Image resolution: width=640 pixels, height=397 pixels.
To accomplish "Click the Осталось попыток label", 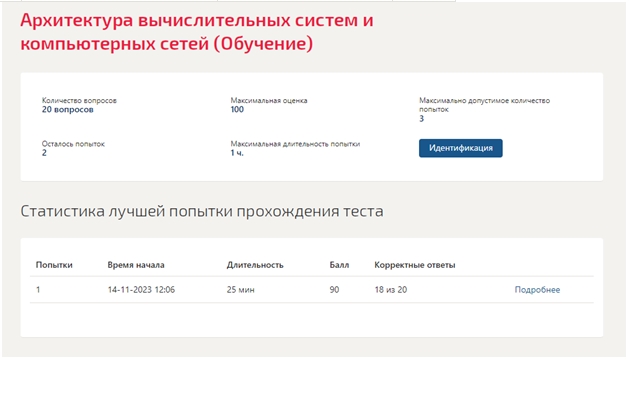I will [73, 144].
